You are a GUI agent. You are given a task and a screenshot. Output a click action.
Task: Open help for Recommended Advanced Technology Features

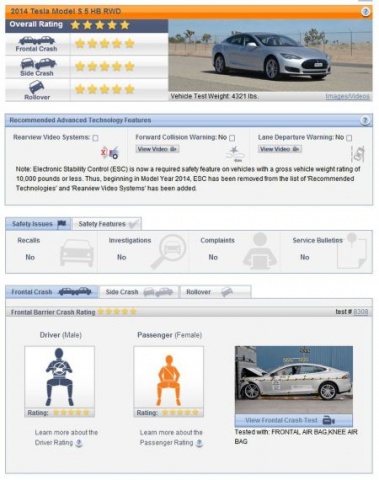(x=365, y=120)
